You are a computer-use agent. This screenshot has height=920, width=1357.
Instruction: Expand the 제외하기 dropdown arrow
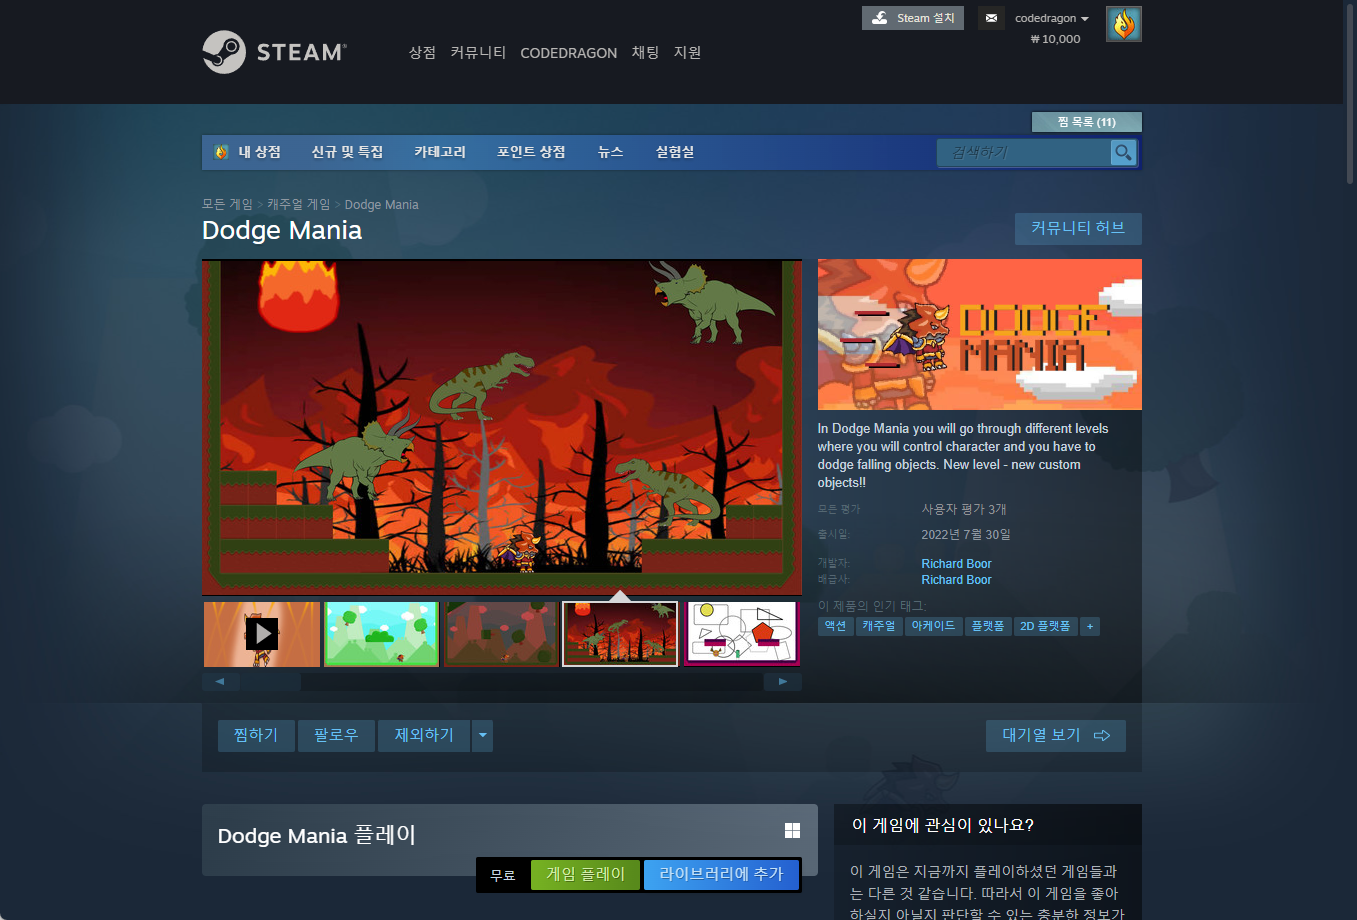pos(482,735)
